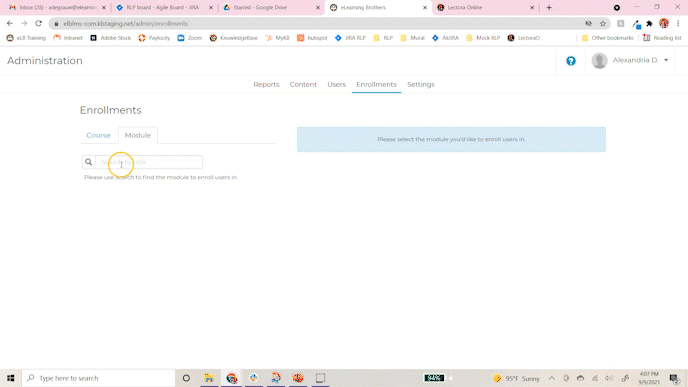Open the RLP bookmarks folder
The height and width of the screenshot is (387, 688).
(x=383, y=38)
